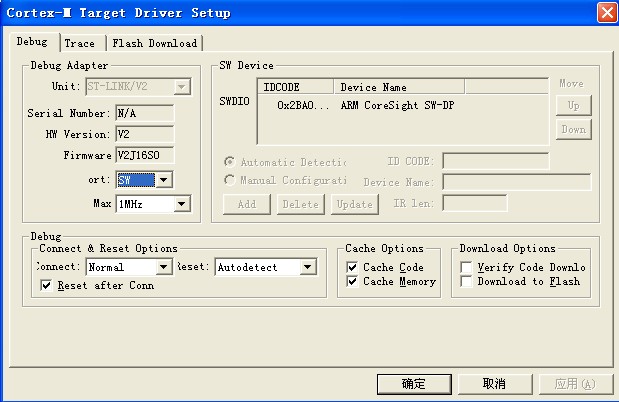
Task: Toggle Reset after Connect checkbox
Action: click(46, 285)
